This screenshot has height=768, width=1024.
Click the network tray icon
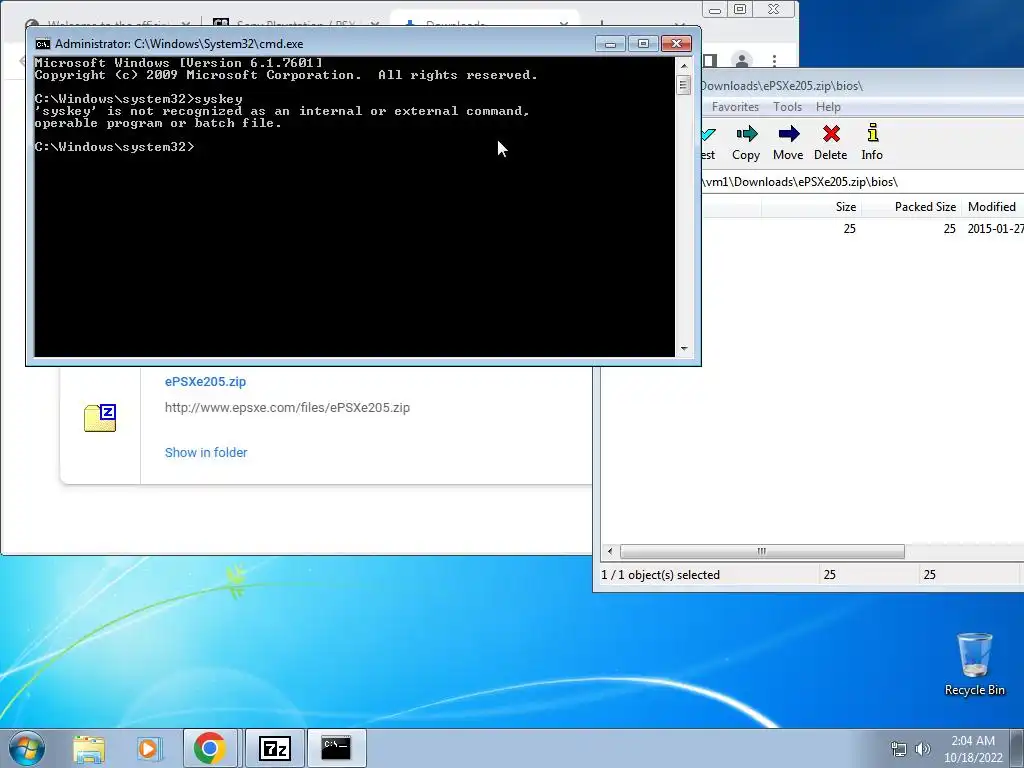pos(899,749)
